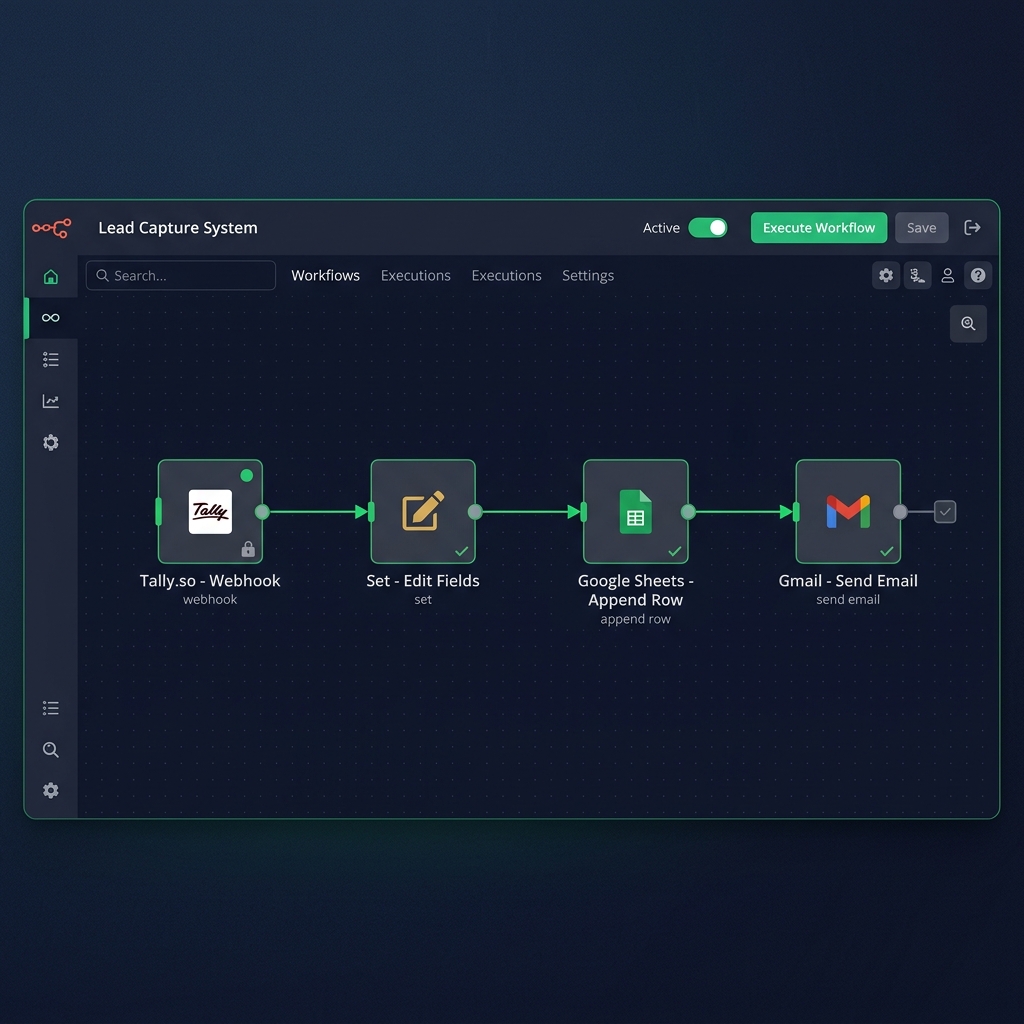Open the top-right gear settings icon
Screen dimensions: 1024x1024
coord(886,275)
